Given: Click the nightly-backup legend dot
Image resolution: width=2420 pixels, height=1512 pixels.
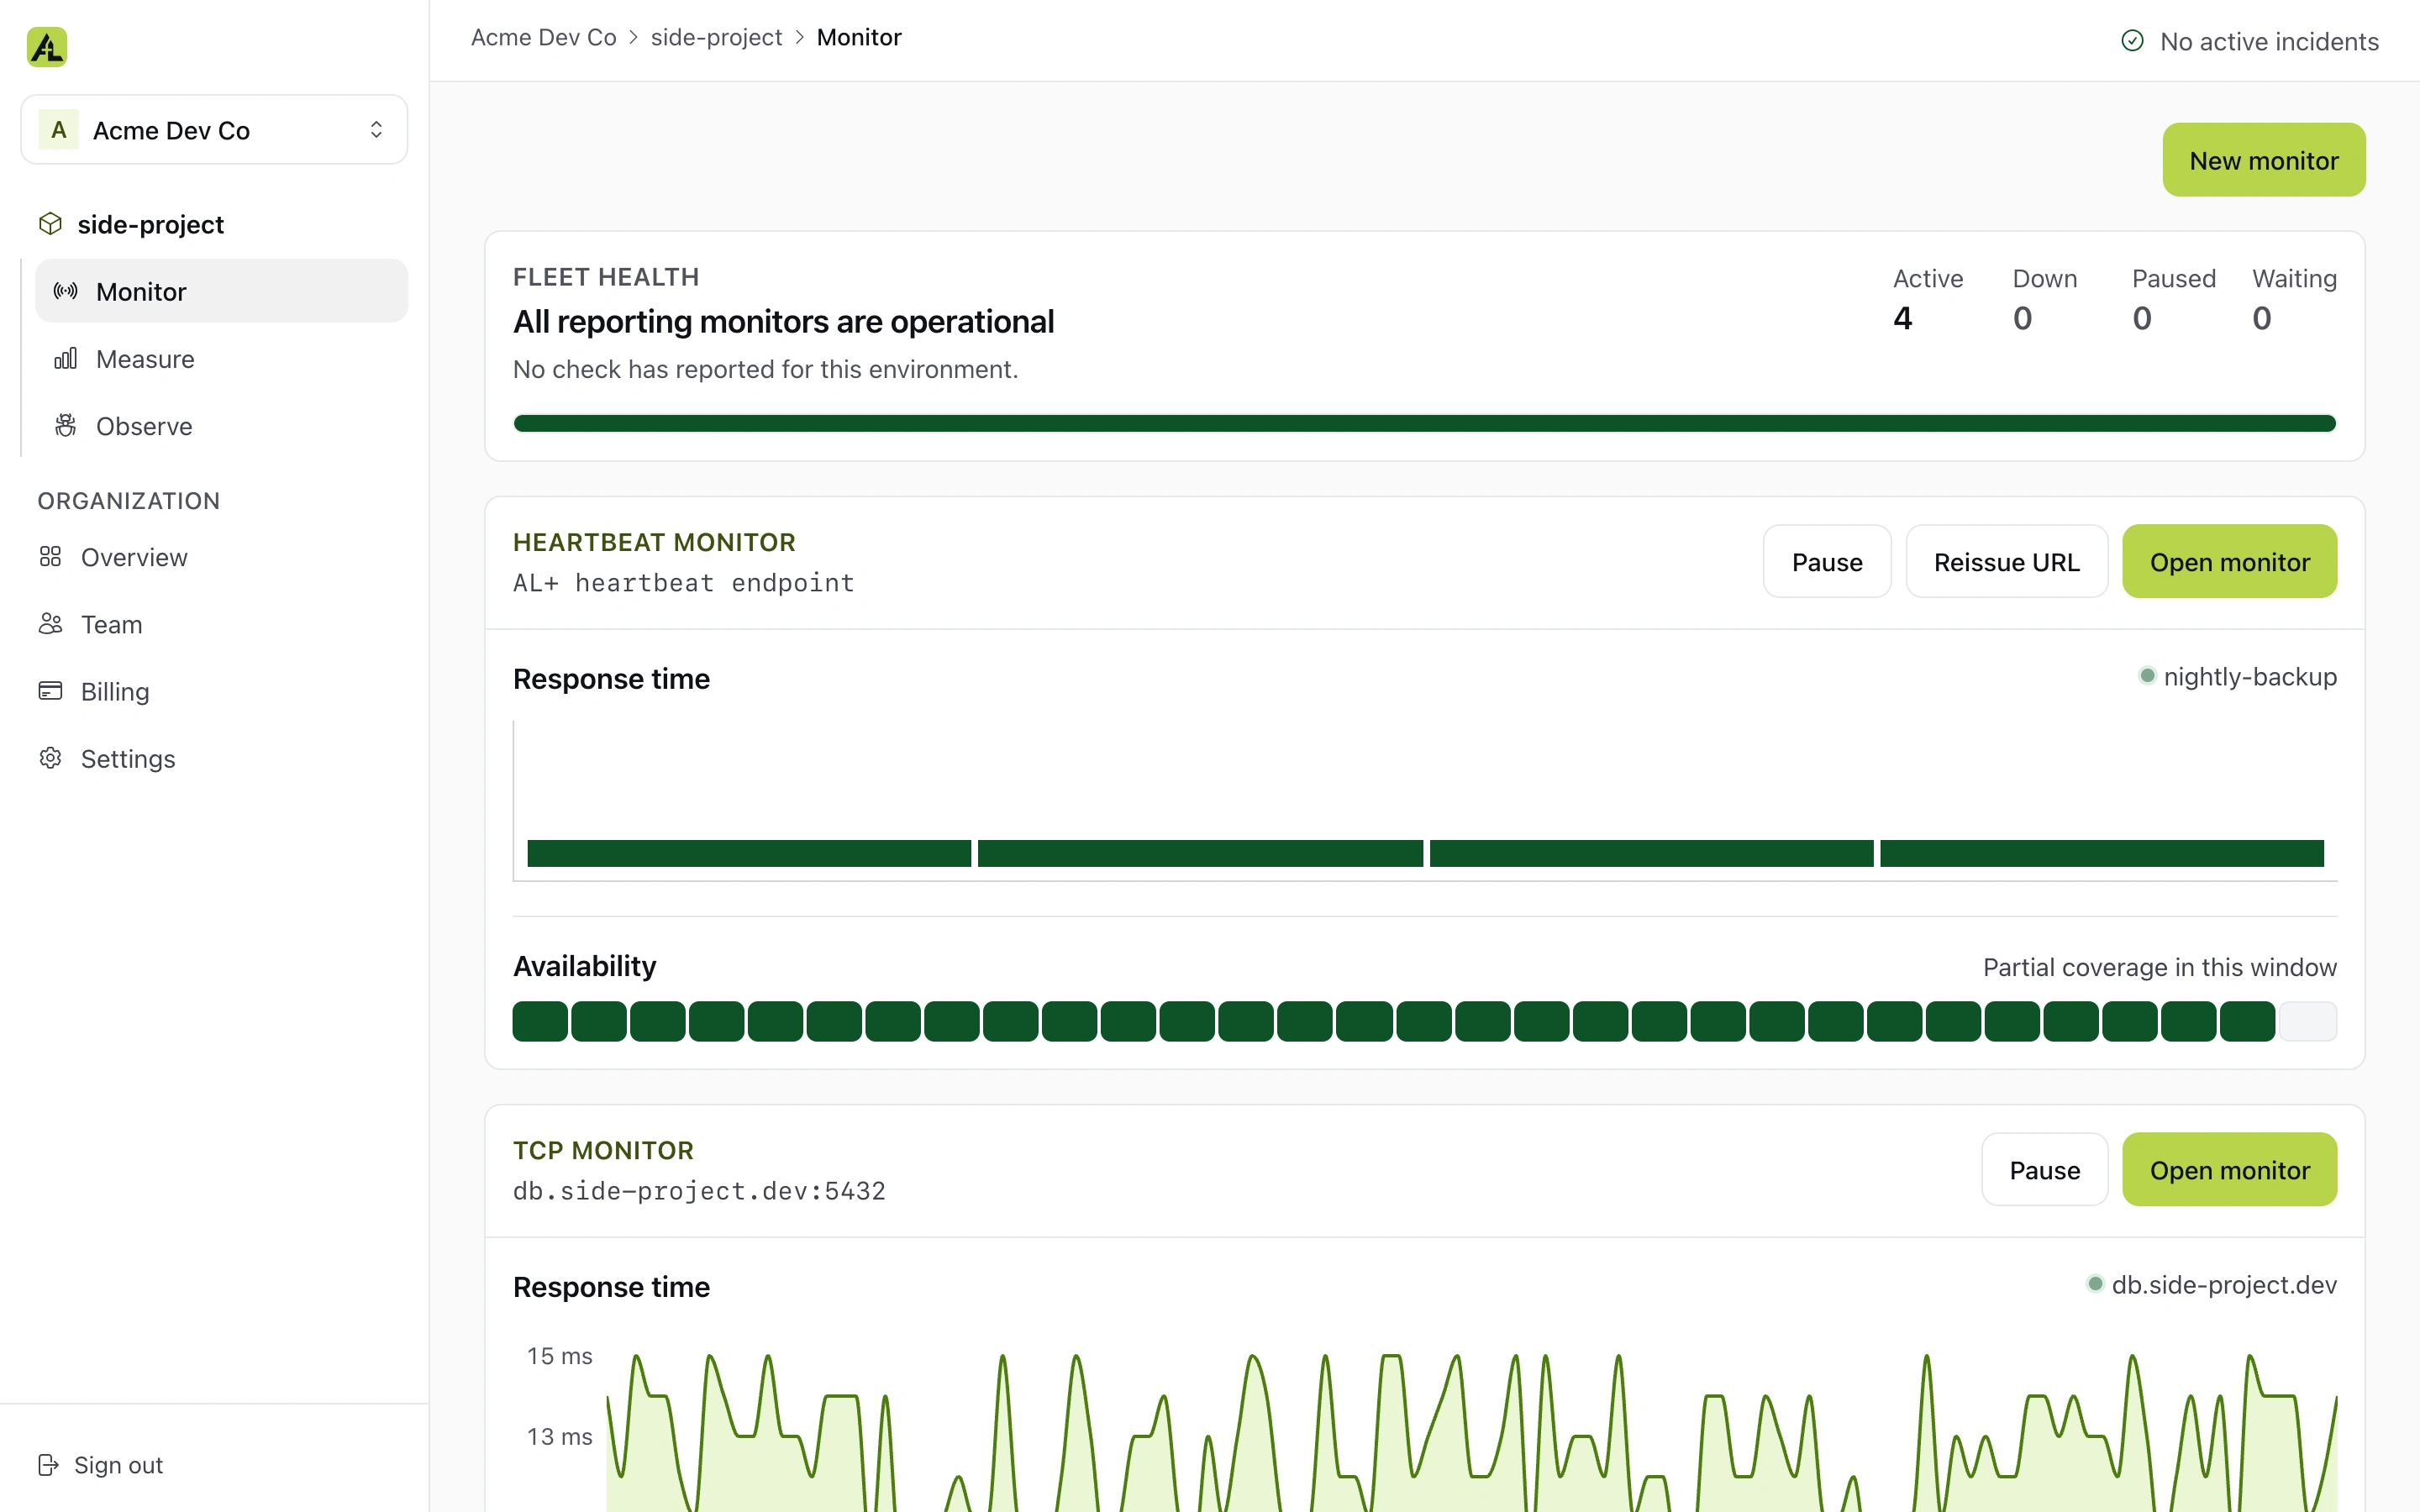Looking at the screenshot, I should pyautogui.click(x=2147, y=676).
